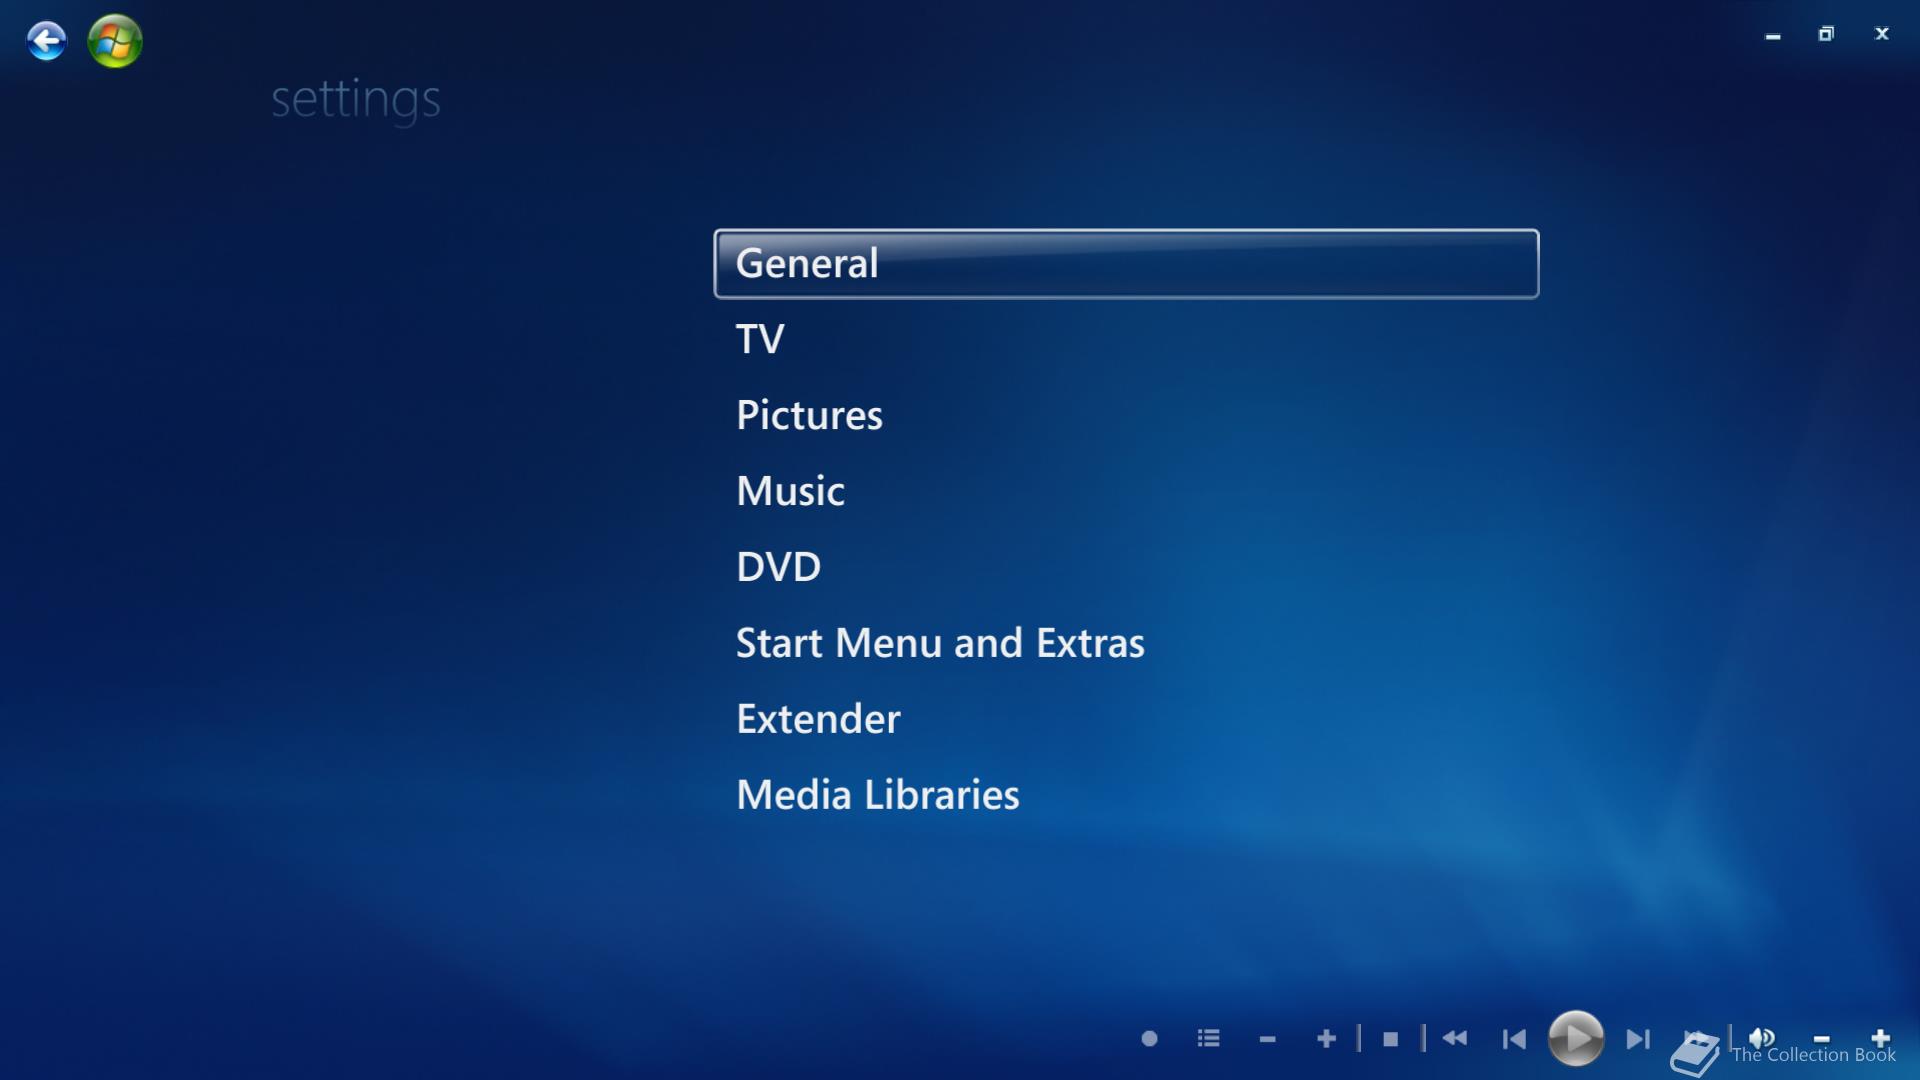The image size is (1920, 1080).
Task: Decrease volume with the minus button
Action: [x=1821, y=1039]
